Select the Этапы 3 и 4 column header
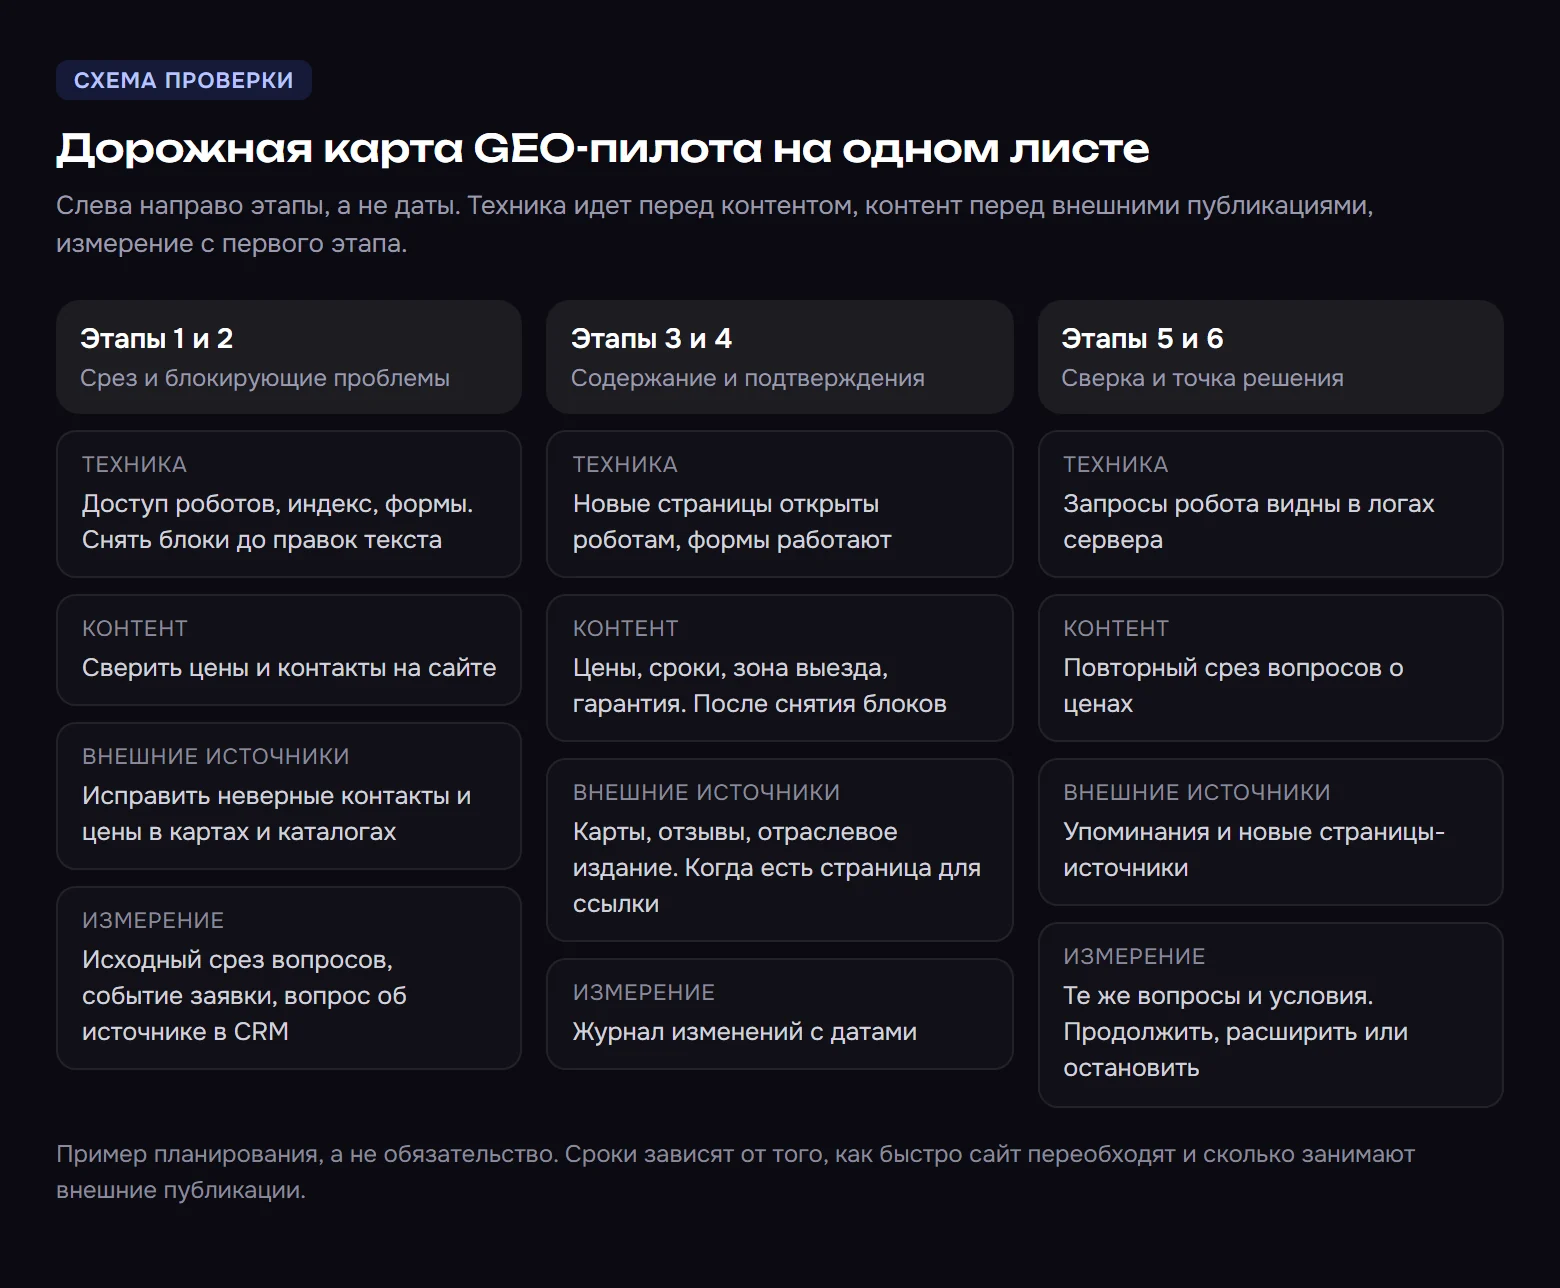The width and height of the screenshot is (1560, 1288). (780, 357)
